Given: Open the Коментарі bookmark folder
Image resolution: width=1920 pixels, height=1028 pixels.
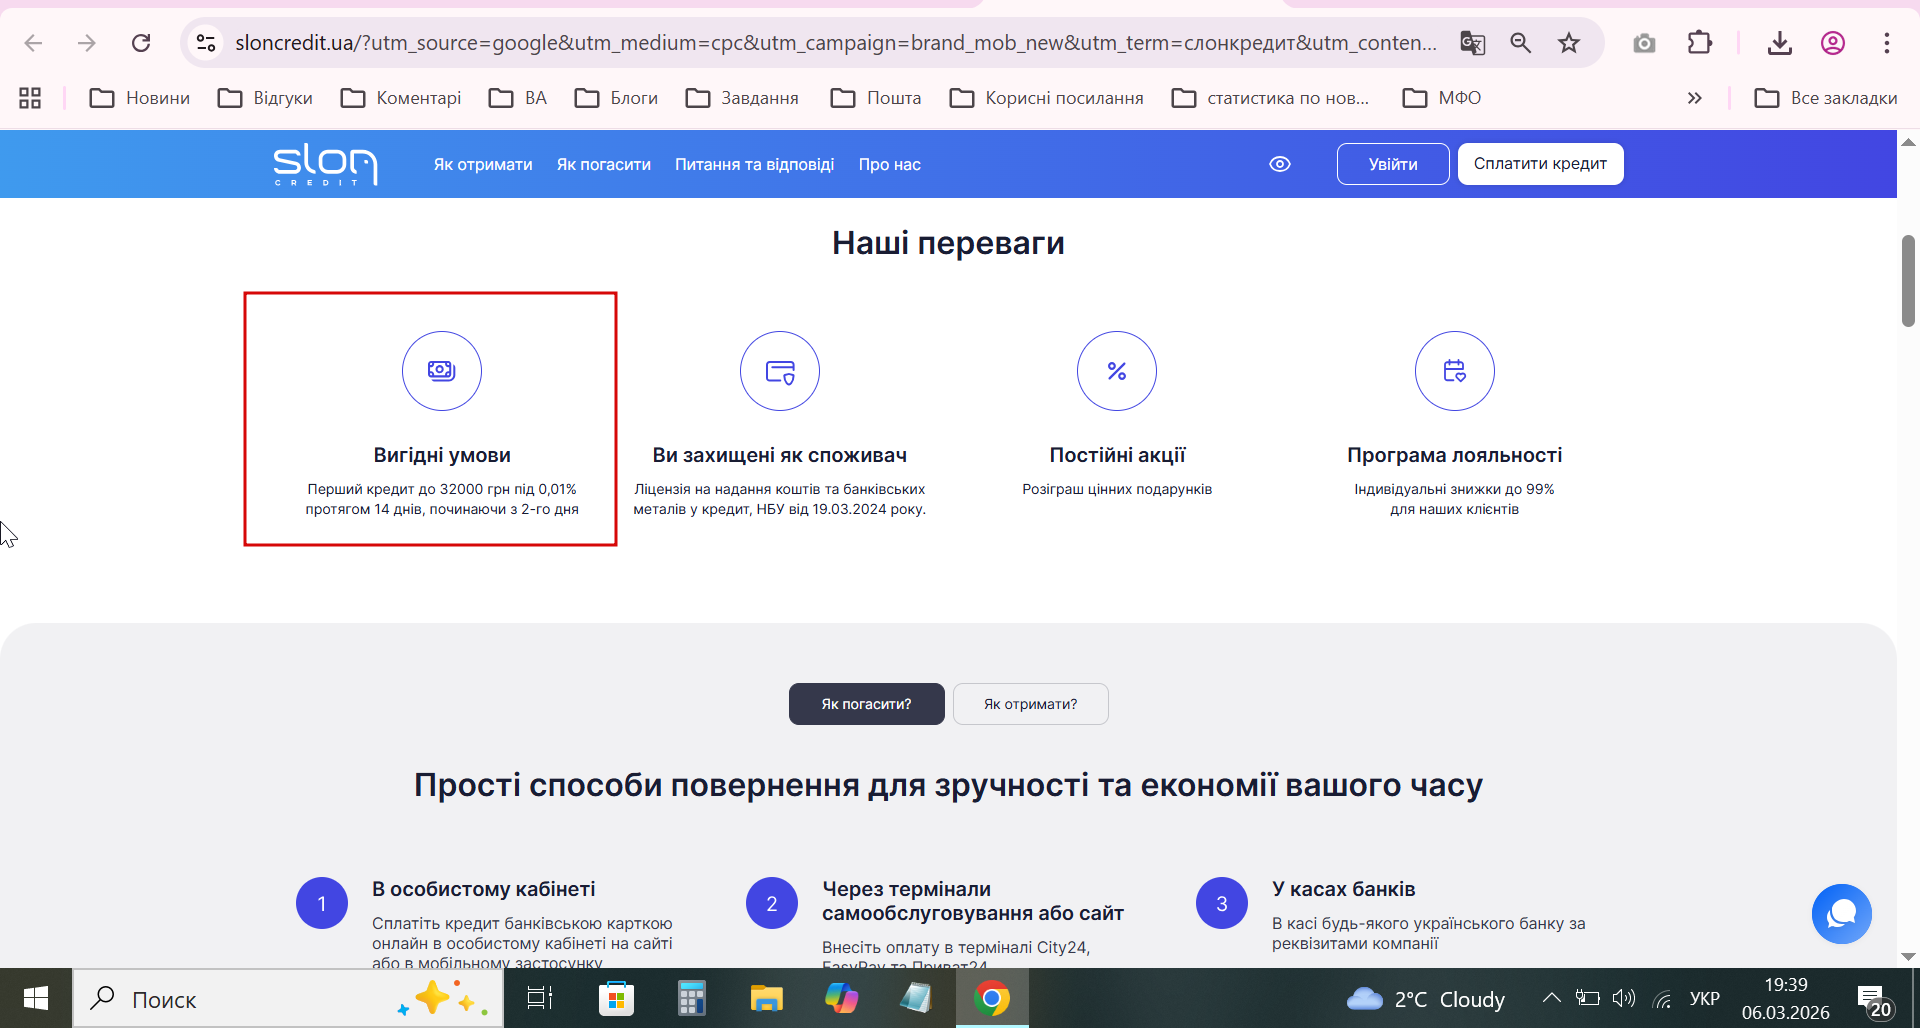Looking at the screenshot, I should [401, 98].
